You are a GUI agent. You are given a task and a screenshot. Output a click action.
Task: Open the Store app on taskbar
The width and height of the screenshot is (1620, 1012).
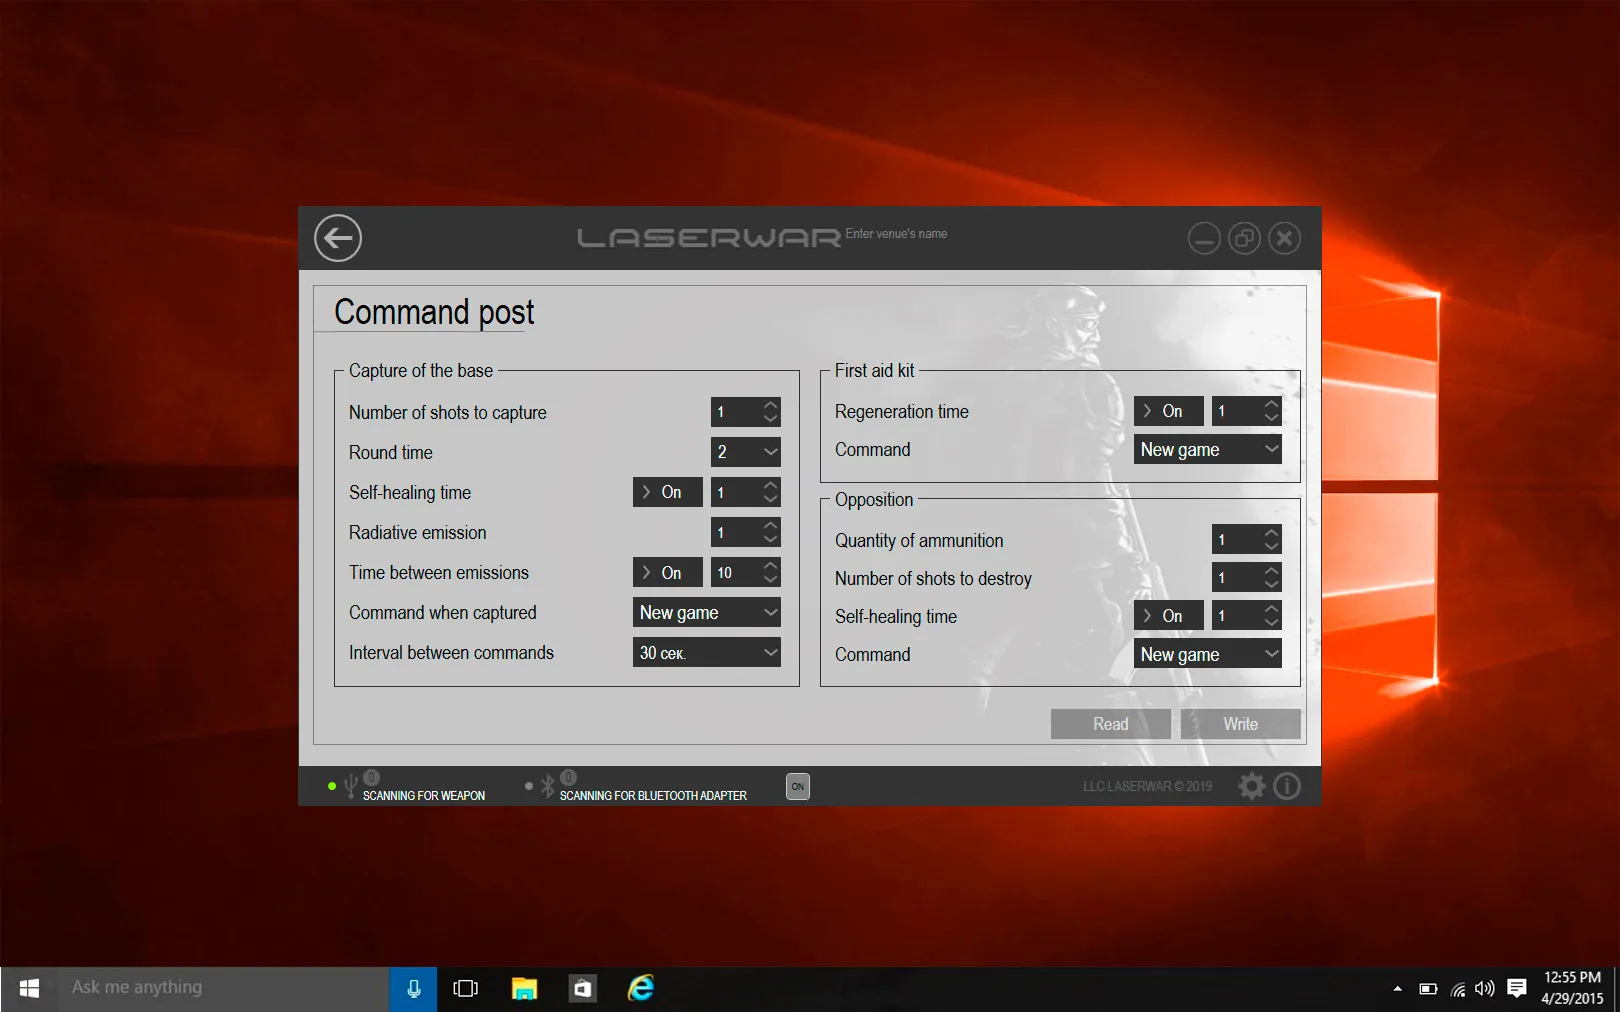click(582, 988)
